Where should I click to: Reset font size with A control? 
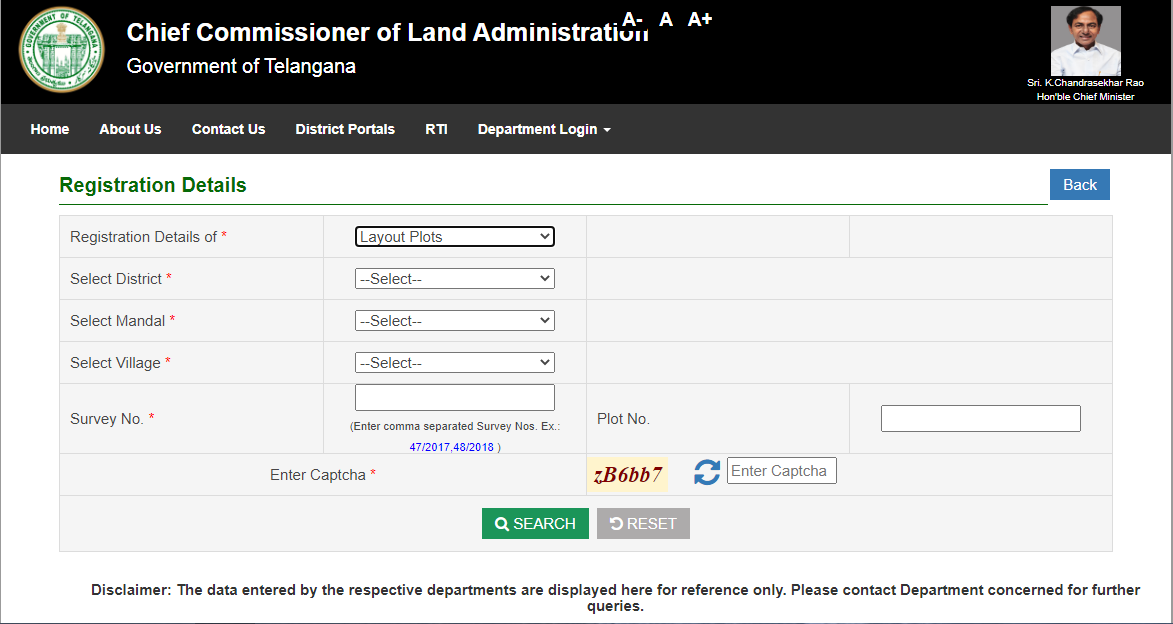(666, 19)
